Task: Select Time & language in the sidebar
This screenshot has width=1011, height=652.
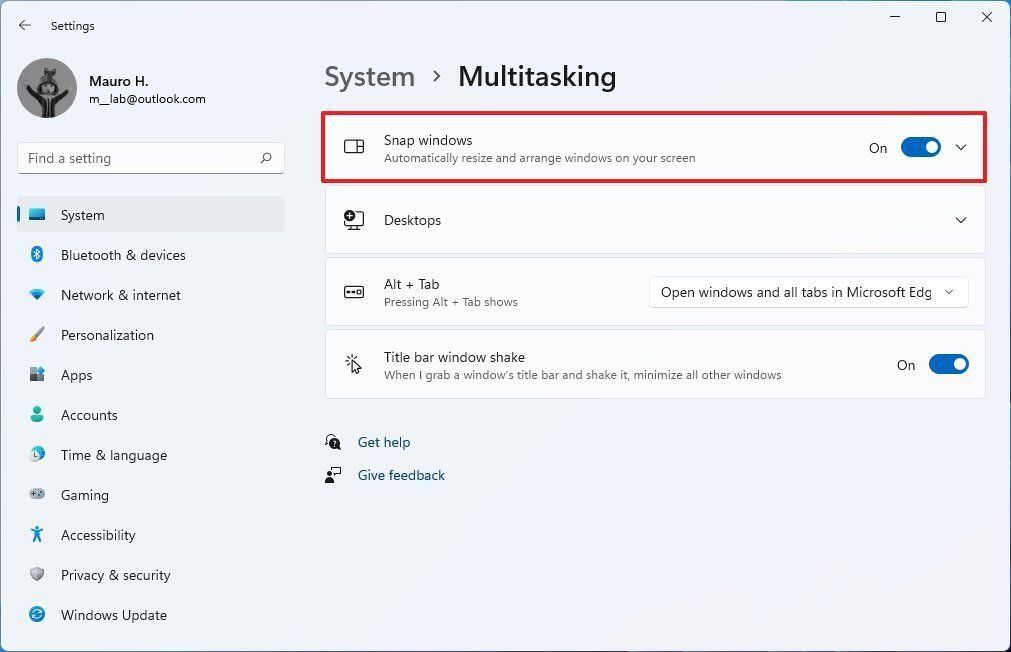Action: click(x=113, y=455)
